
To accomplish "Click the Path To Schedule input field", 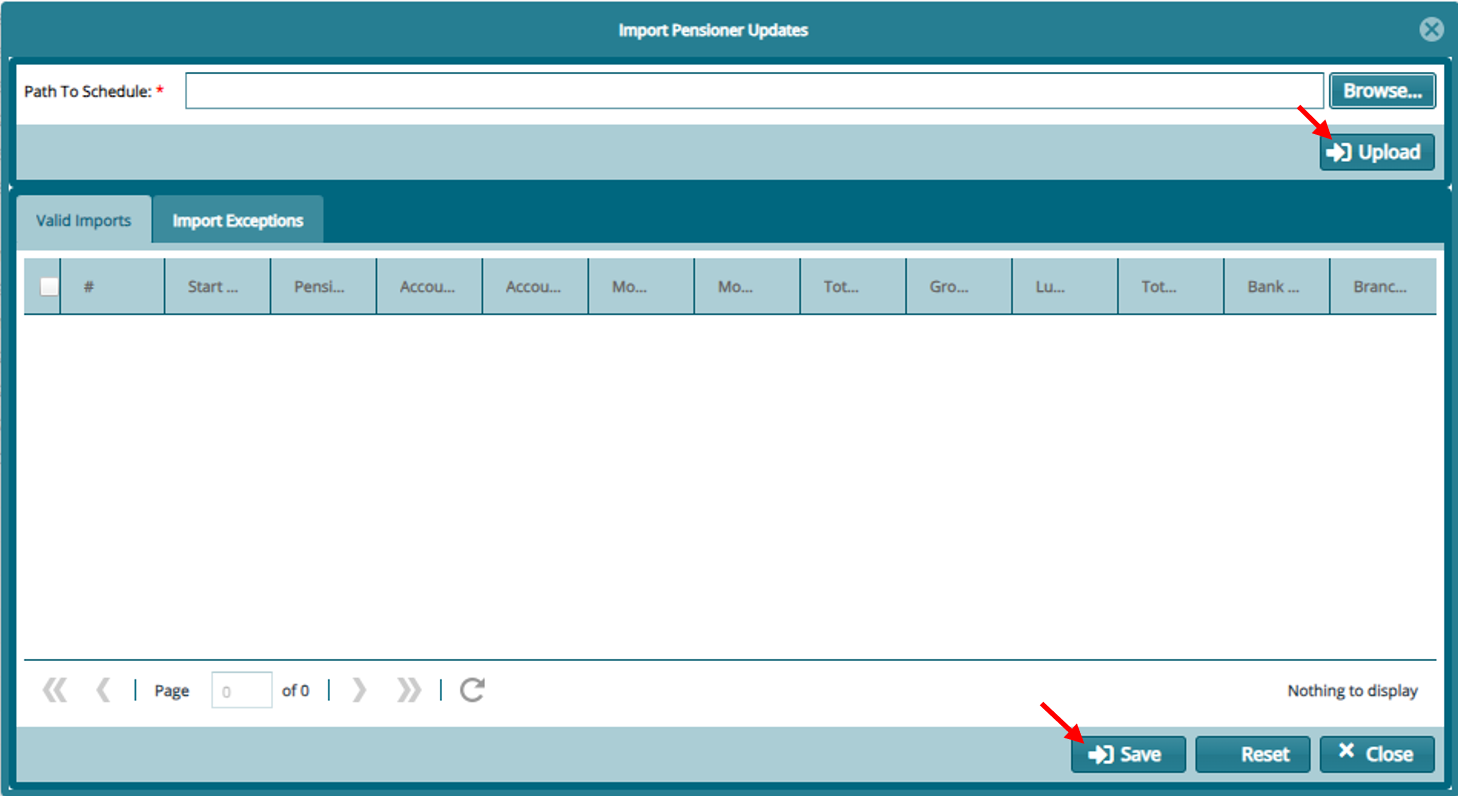I will 754,91.
